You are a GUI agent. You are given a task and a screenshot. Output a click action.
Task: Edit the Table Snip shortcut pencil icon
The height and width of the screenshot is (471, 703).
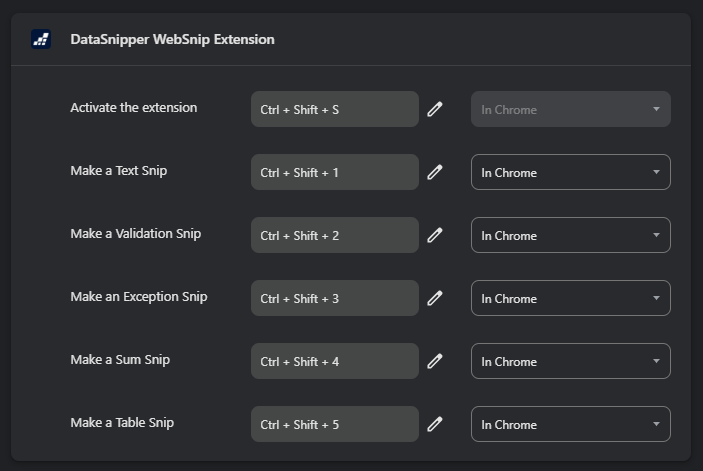point(434,425)
